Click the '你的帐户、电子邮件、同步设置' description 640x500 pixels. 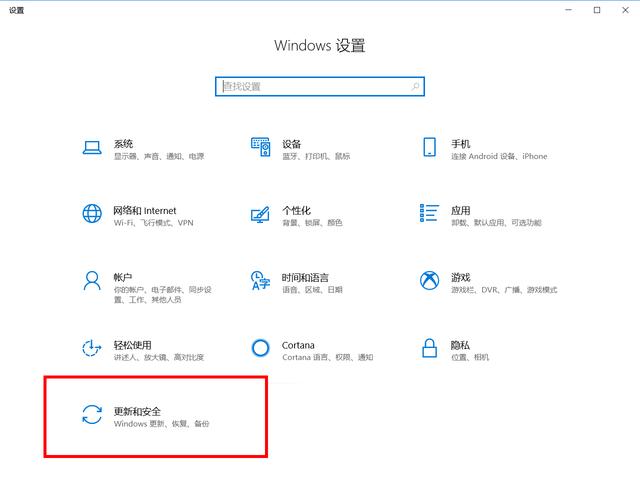click(162, 295)
